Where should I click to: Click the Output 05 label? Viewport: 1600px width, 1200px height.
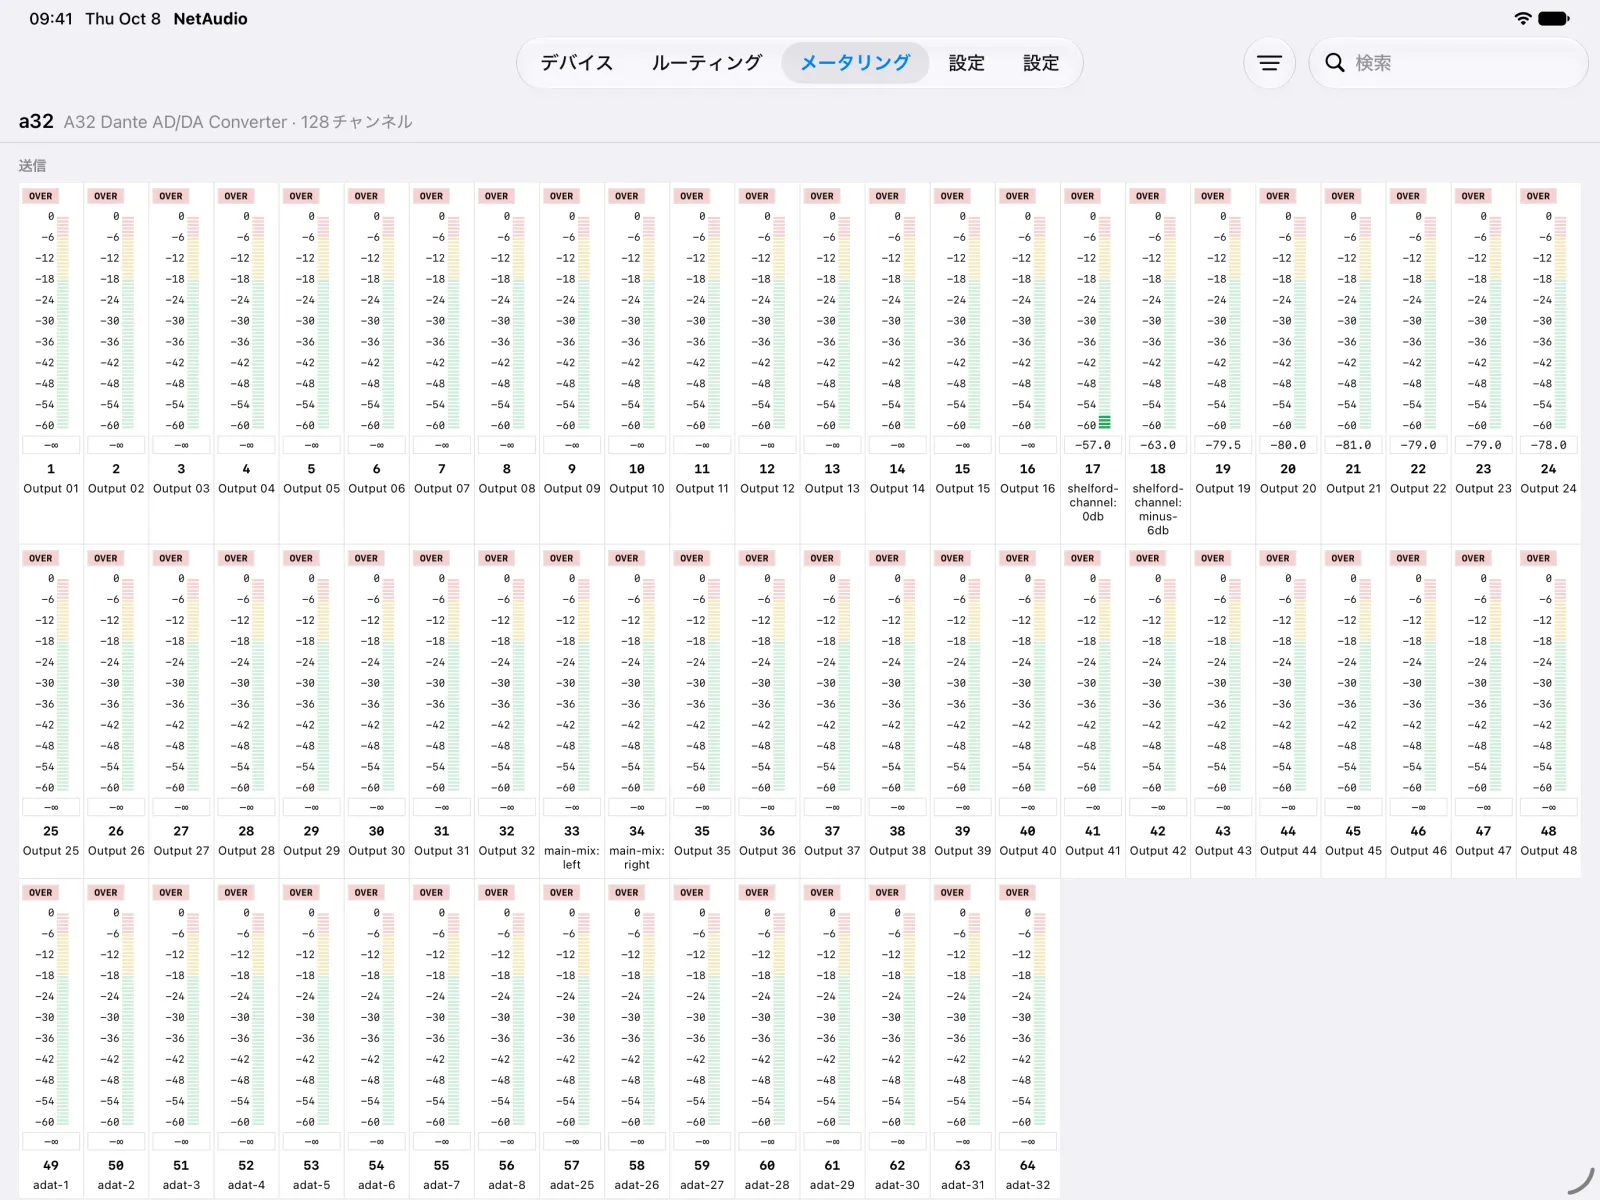[311, 489]
